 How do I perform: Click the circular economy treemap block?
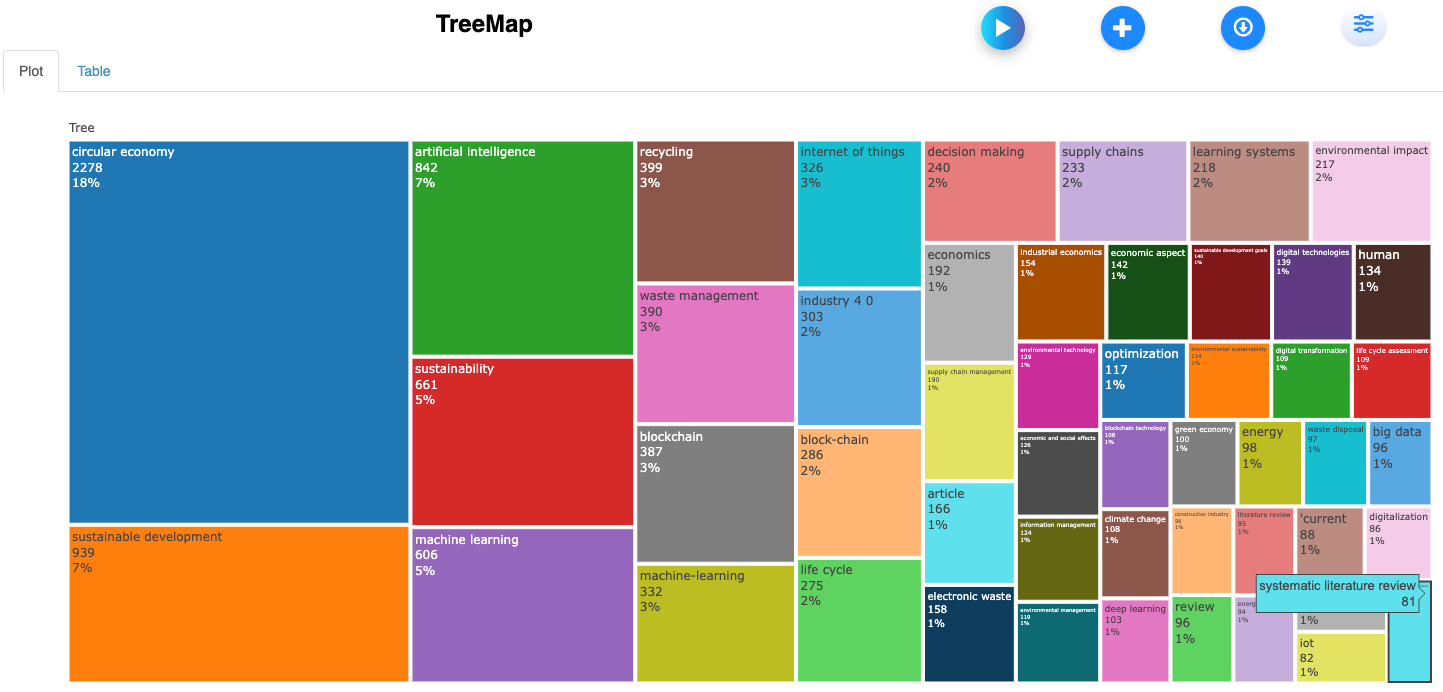coord(238,332)
